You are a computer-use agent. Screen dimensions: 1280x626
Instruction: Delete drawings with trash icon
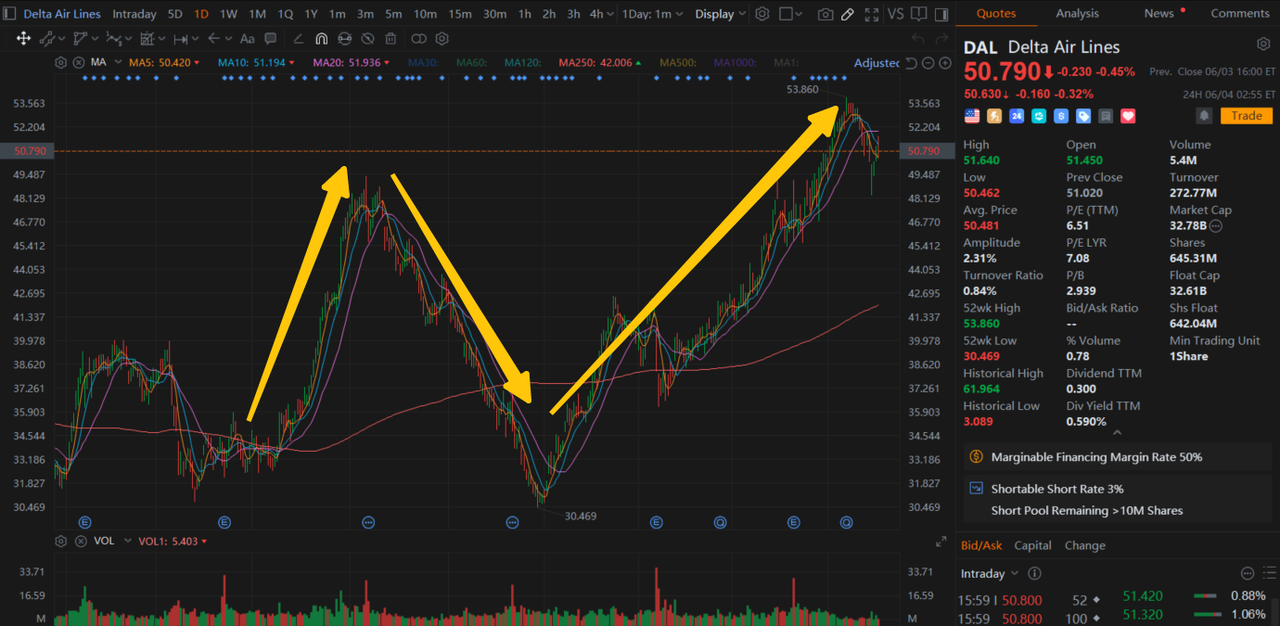(391, 39)
